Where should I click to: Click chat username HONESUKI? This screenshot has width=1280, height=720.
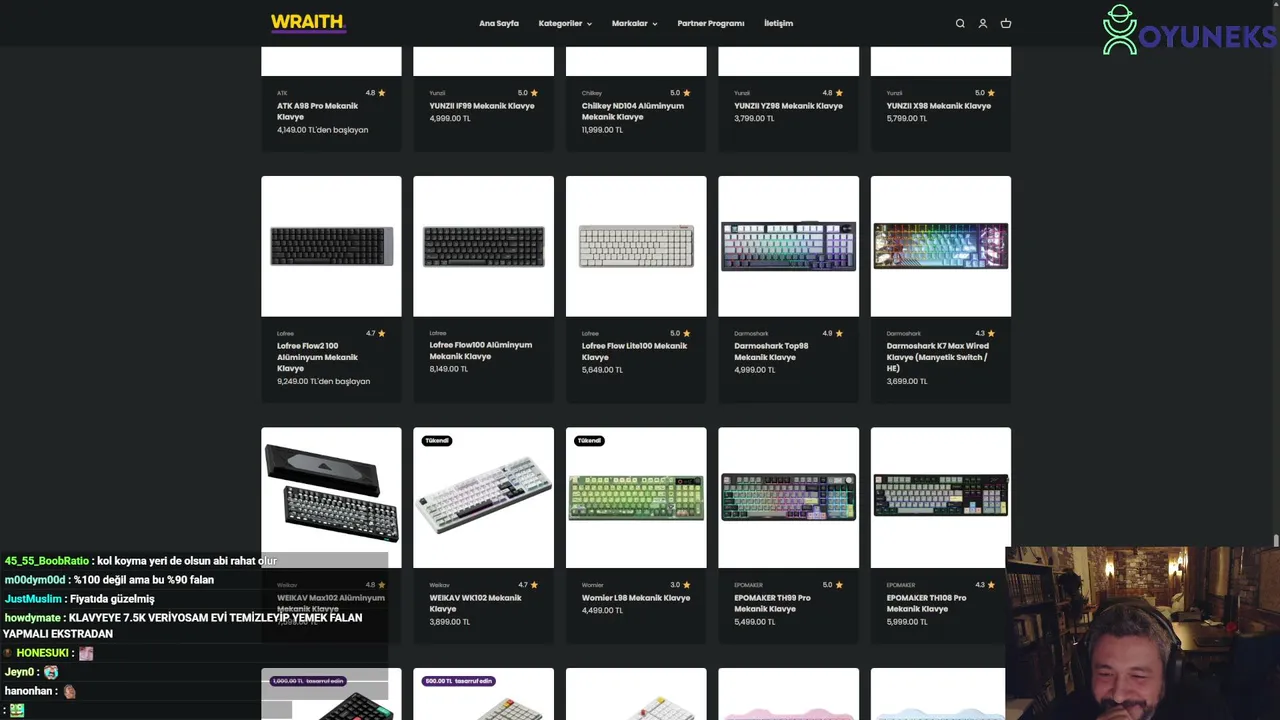(x=42, y=653)
